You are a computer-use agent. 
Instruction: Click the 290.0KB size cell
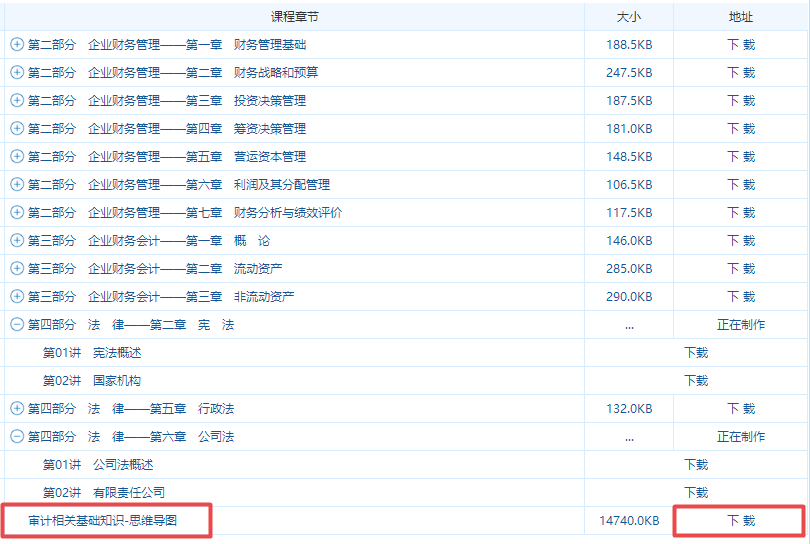coord(629,297)
